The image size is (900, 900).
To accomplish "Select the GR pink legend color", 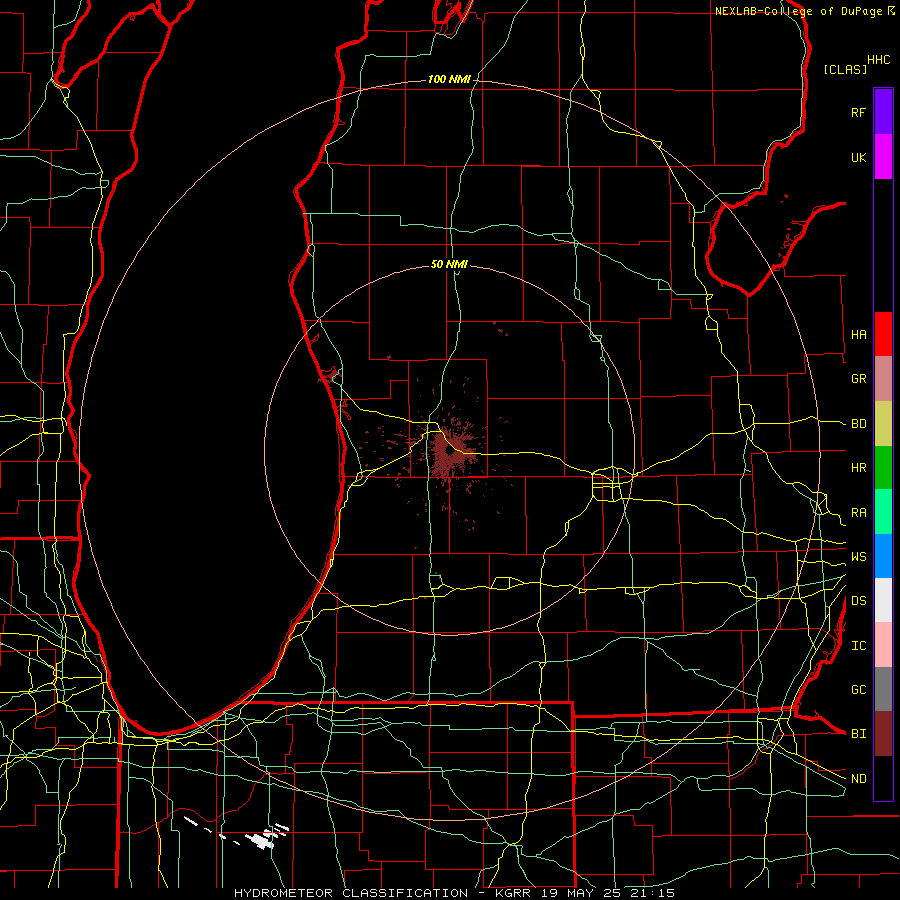I will (883, 379).
